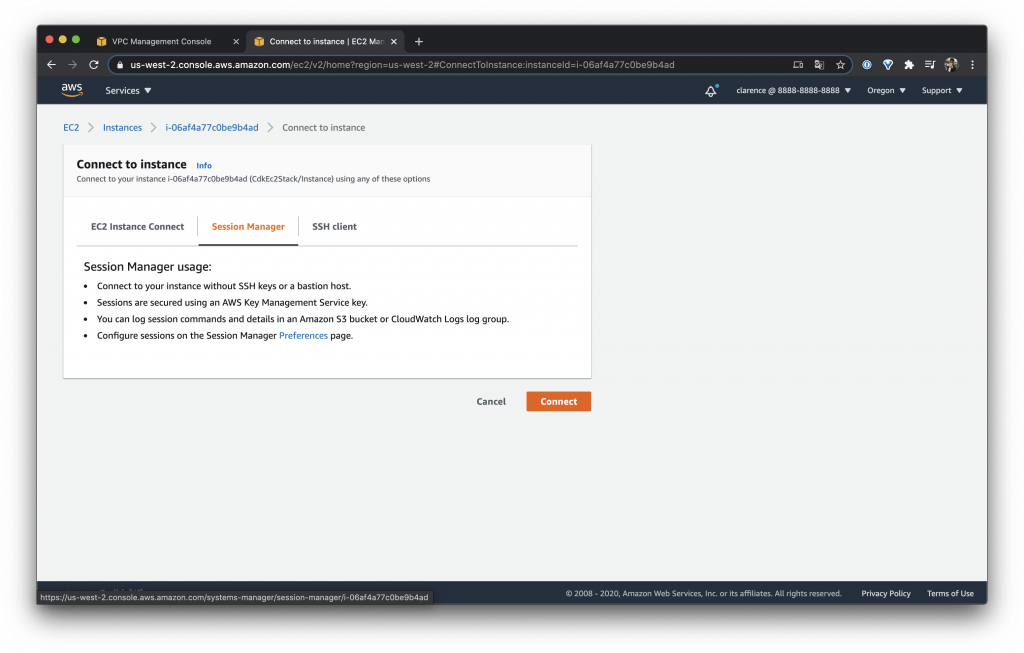1024x653 pixels.
Task: Click the AWS logo home icon
Action: [x=72, y=90]
